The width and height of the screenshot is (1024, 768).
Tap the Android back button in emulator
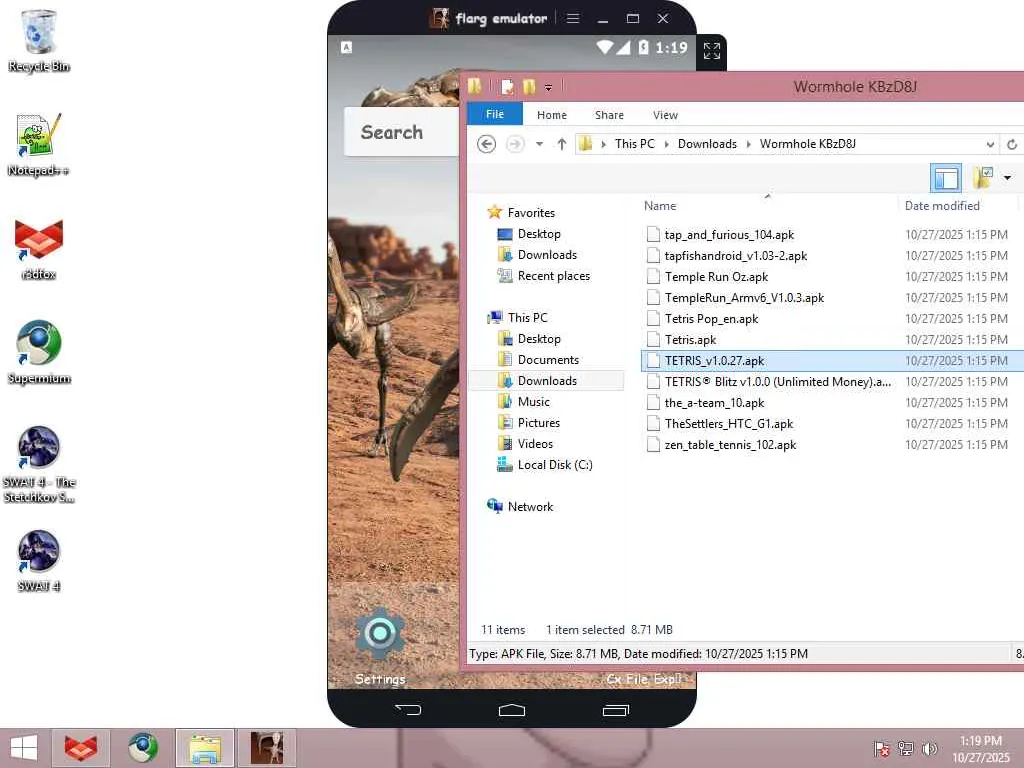click(408, 709)
